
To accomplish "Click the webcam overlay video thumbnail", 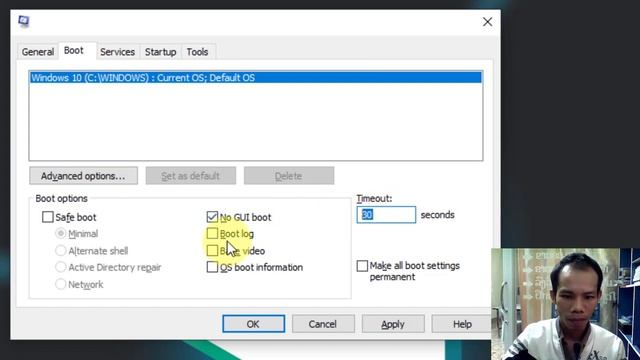I will (565, 304).
